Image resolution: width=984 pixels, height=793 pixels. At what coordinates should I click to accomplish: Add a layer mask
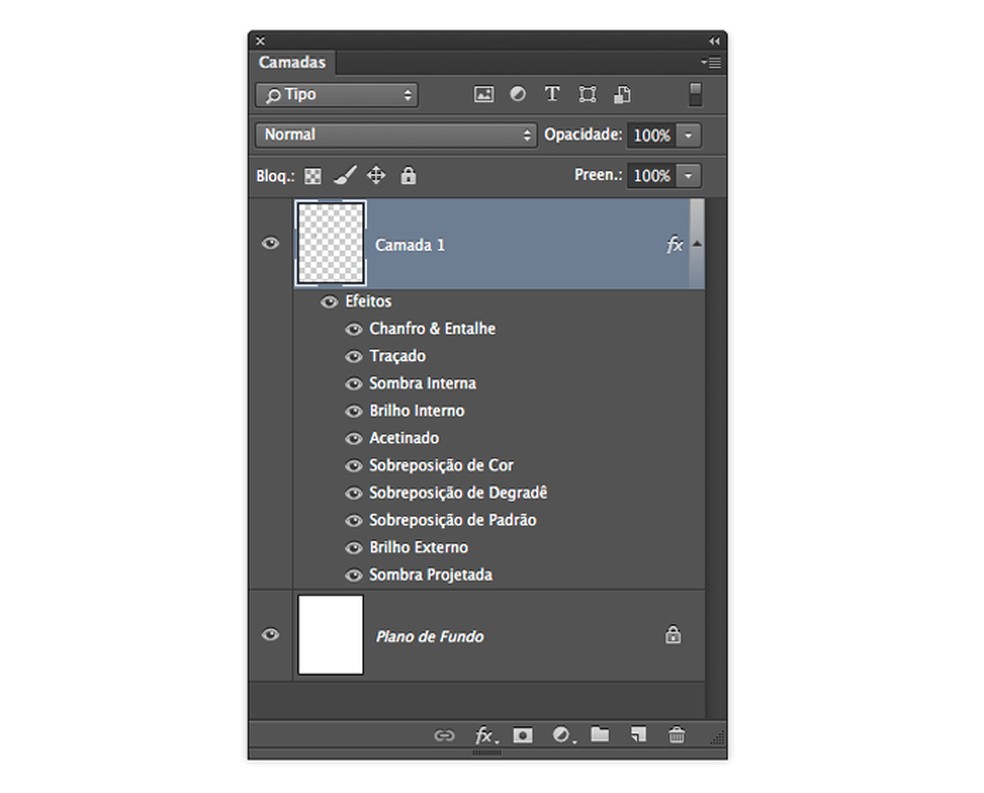pyautogui.click(x=523, y=735)
